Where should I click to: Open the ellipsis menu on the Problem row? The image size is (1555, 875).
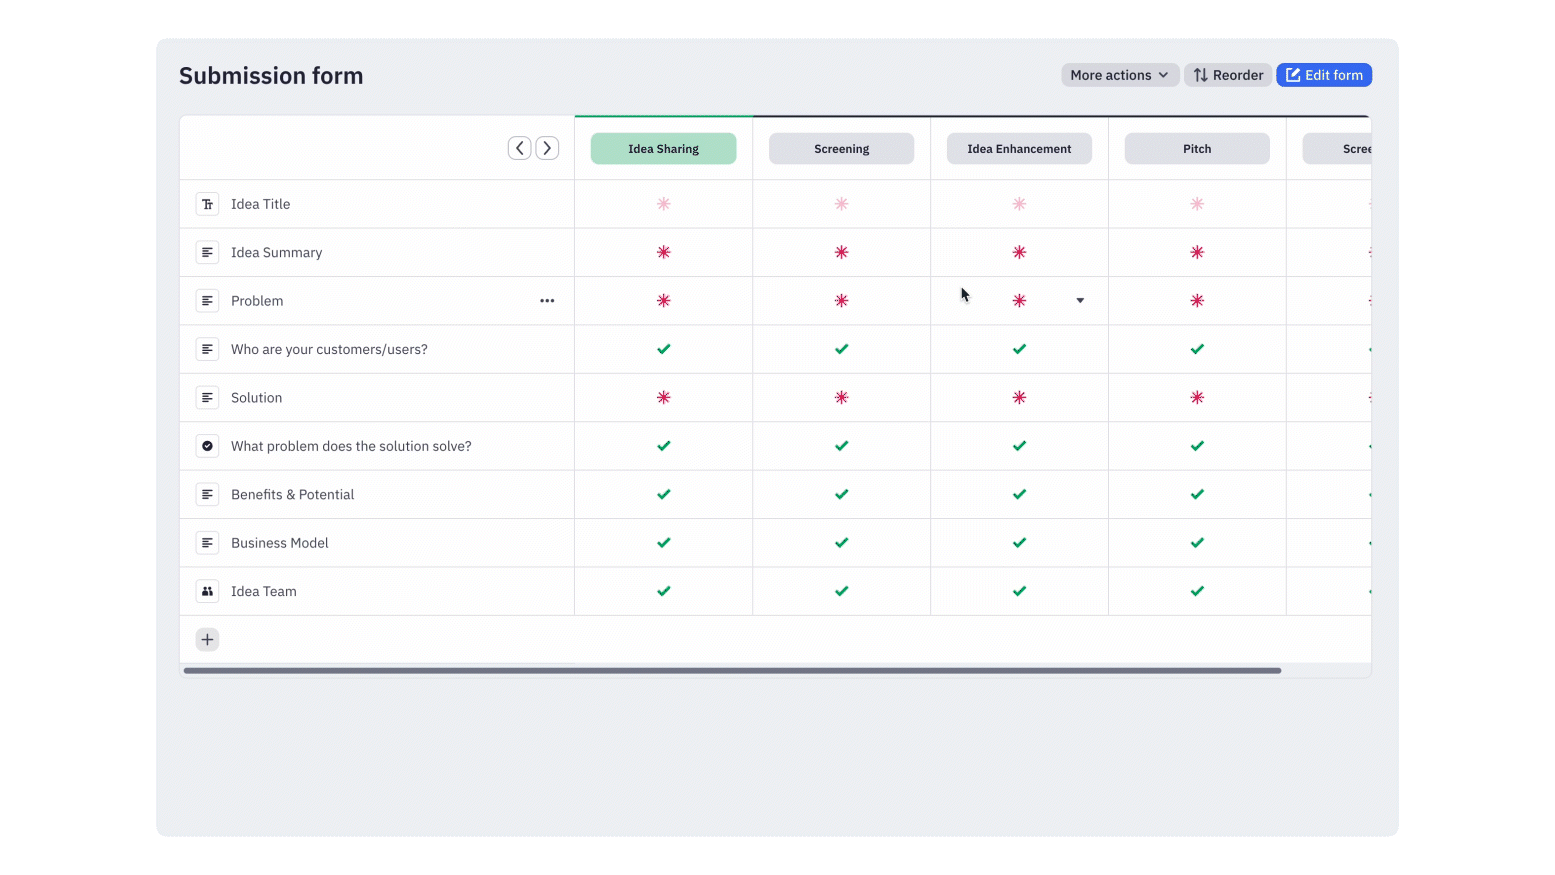[x=547, y=300]
